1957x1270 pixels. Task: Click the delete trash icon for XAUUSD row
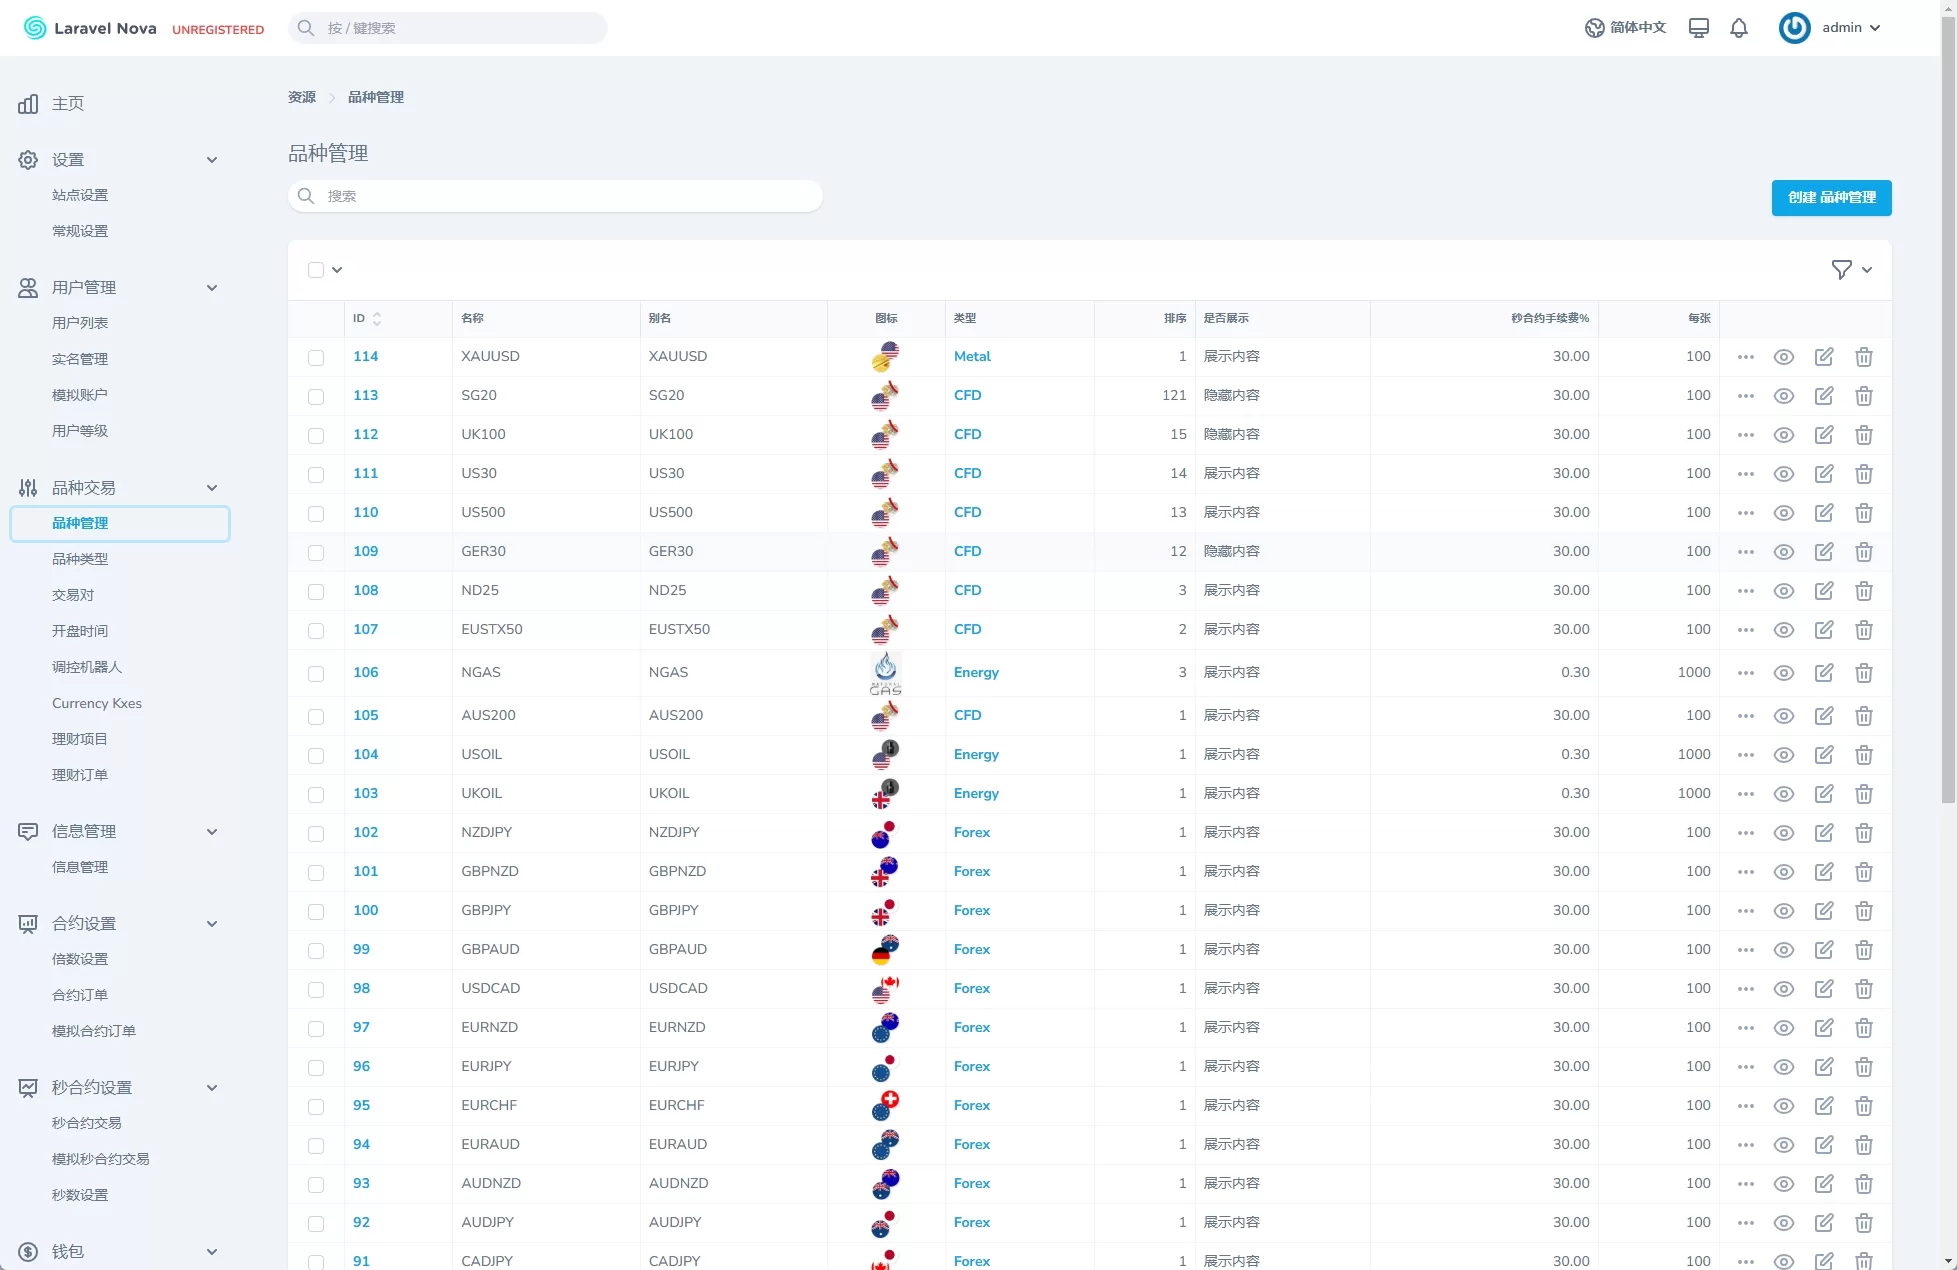(1863, 357)
